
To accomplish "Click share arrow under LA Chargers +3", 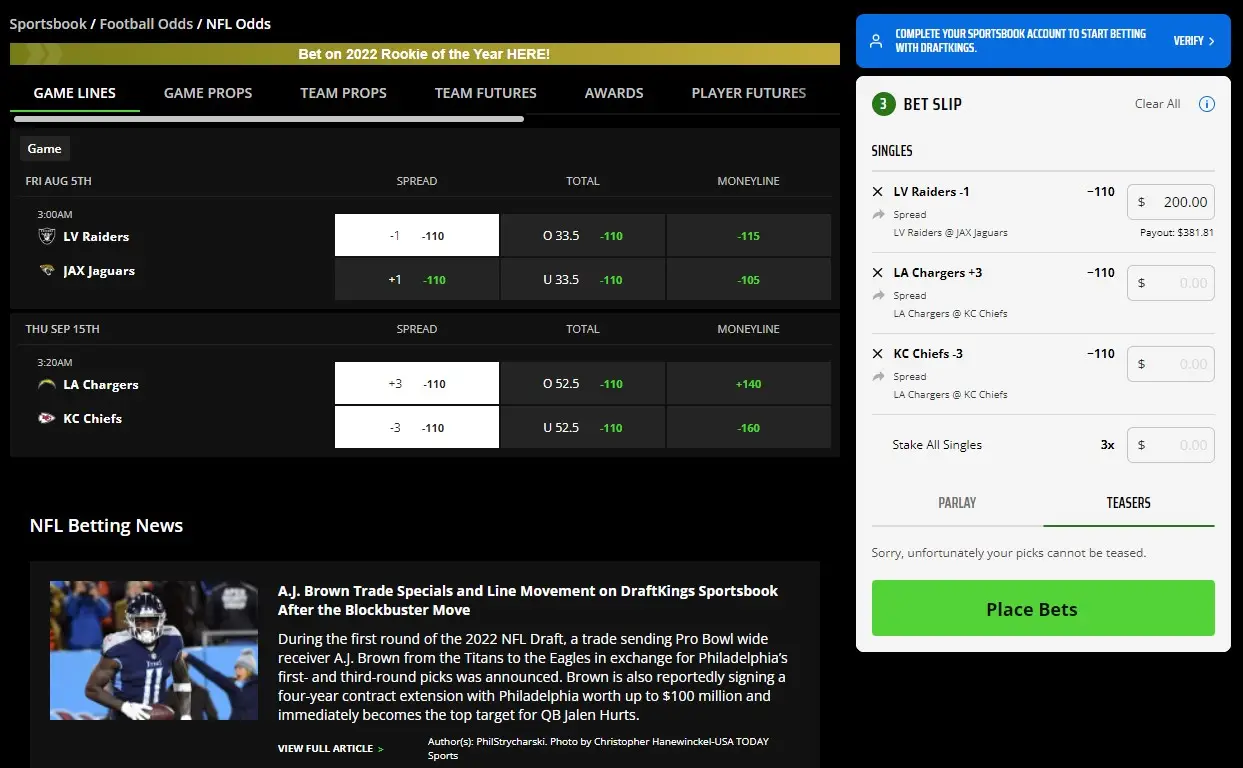I will (x=878, y=295).
